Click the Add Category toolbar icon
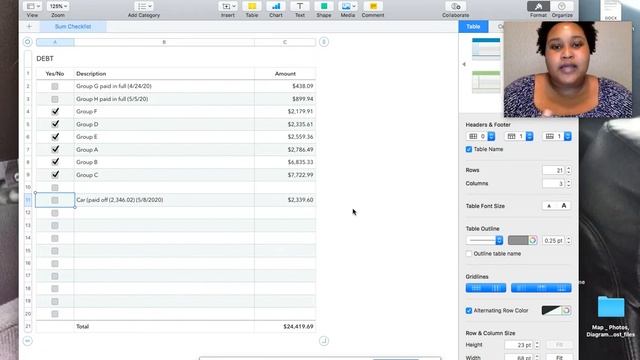This screenshot has width=640, height=360. point(144,6)
